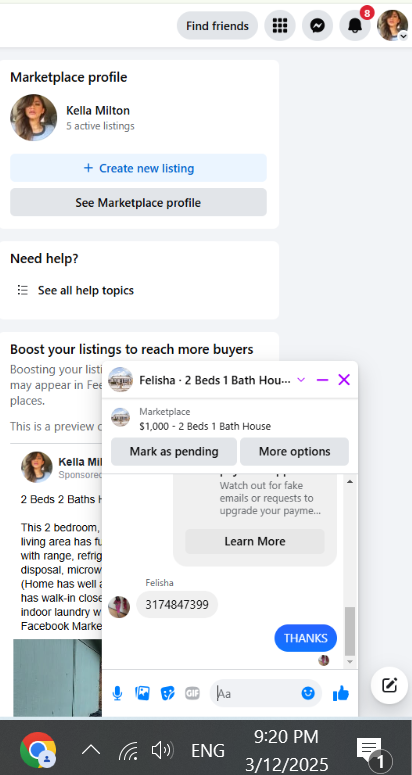412x775 pixels.
Task: Attach a photo with the image icon
Action: click(x=142, y=693)
